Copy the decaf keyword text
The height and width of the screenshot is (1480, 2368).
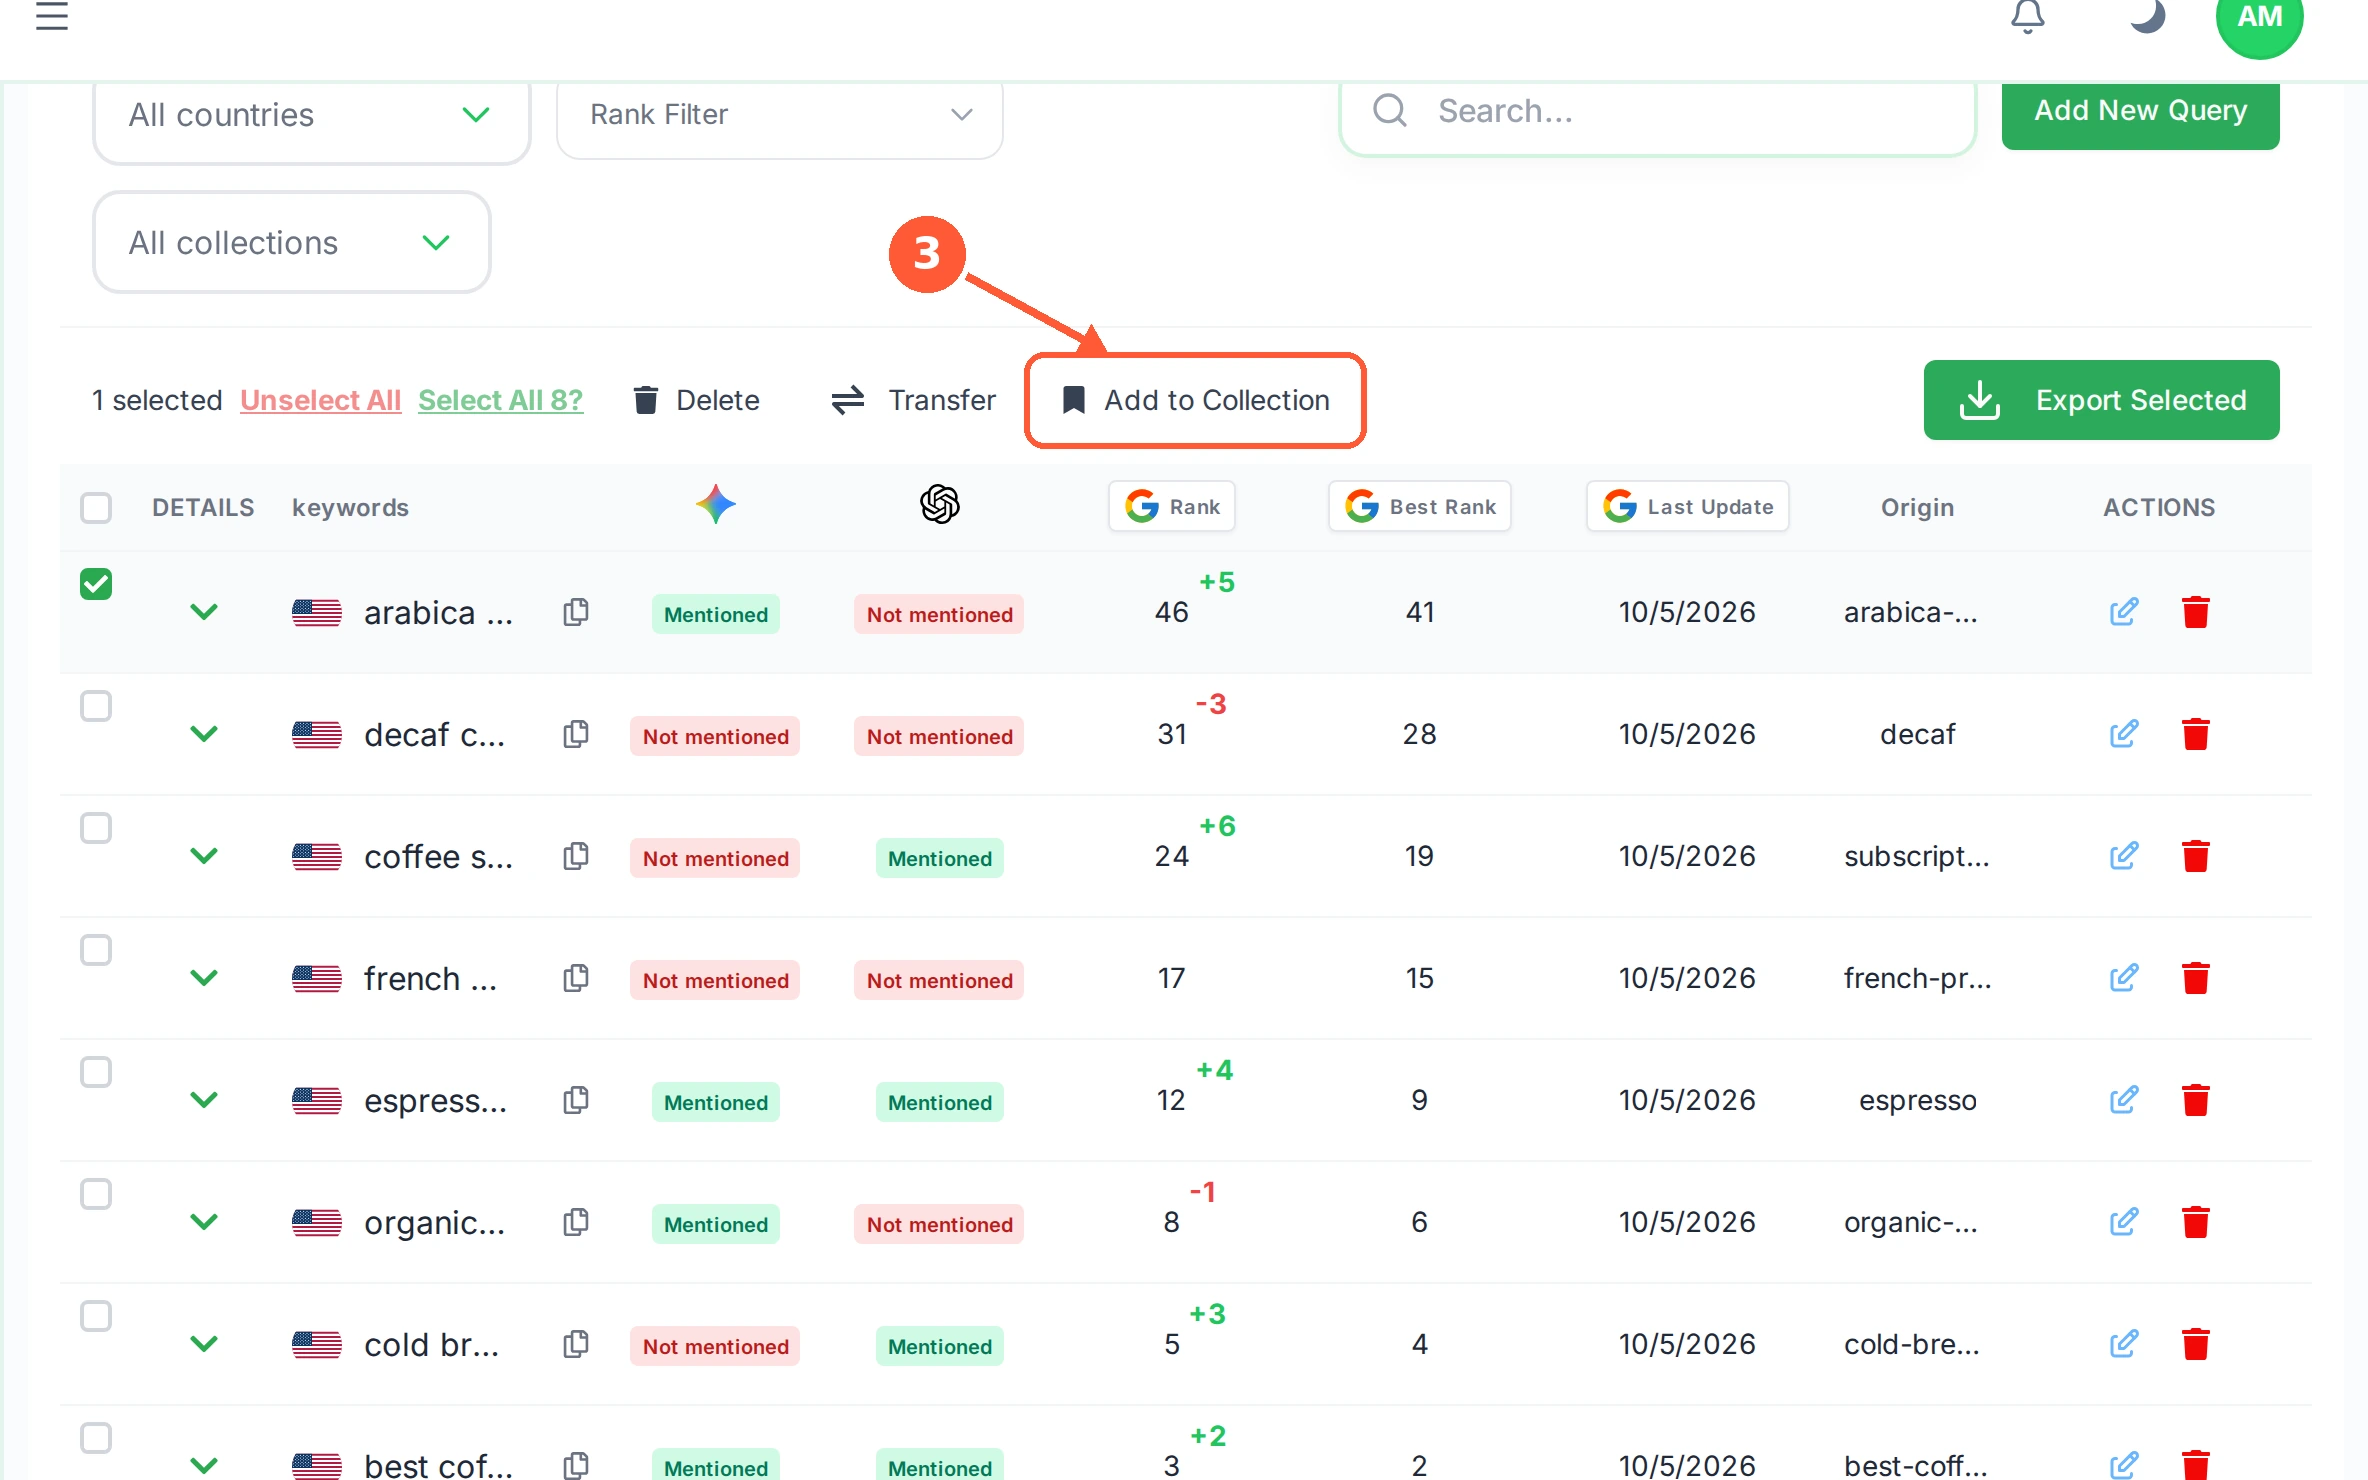coord(576,734)
